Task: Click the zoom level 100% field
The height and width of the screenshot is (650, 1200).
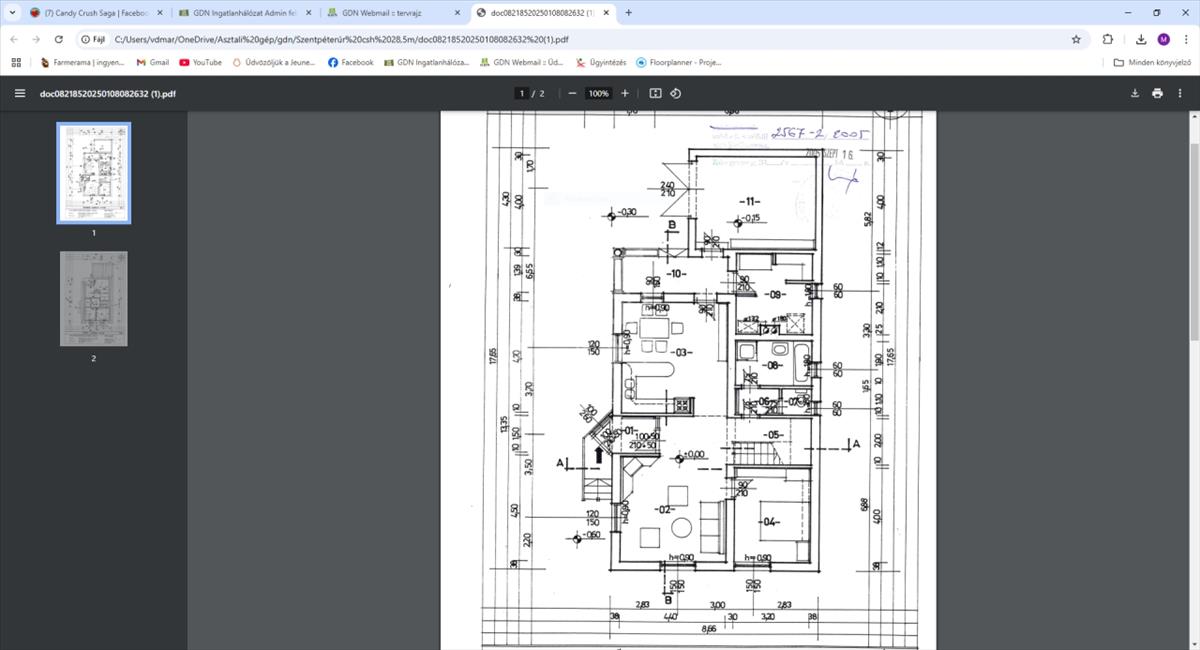Action: [x=598, y=93]
